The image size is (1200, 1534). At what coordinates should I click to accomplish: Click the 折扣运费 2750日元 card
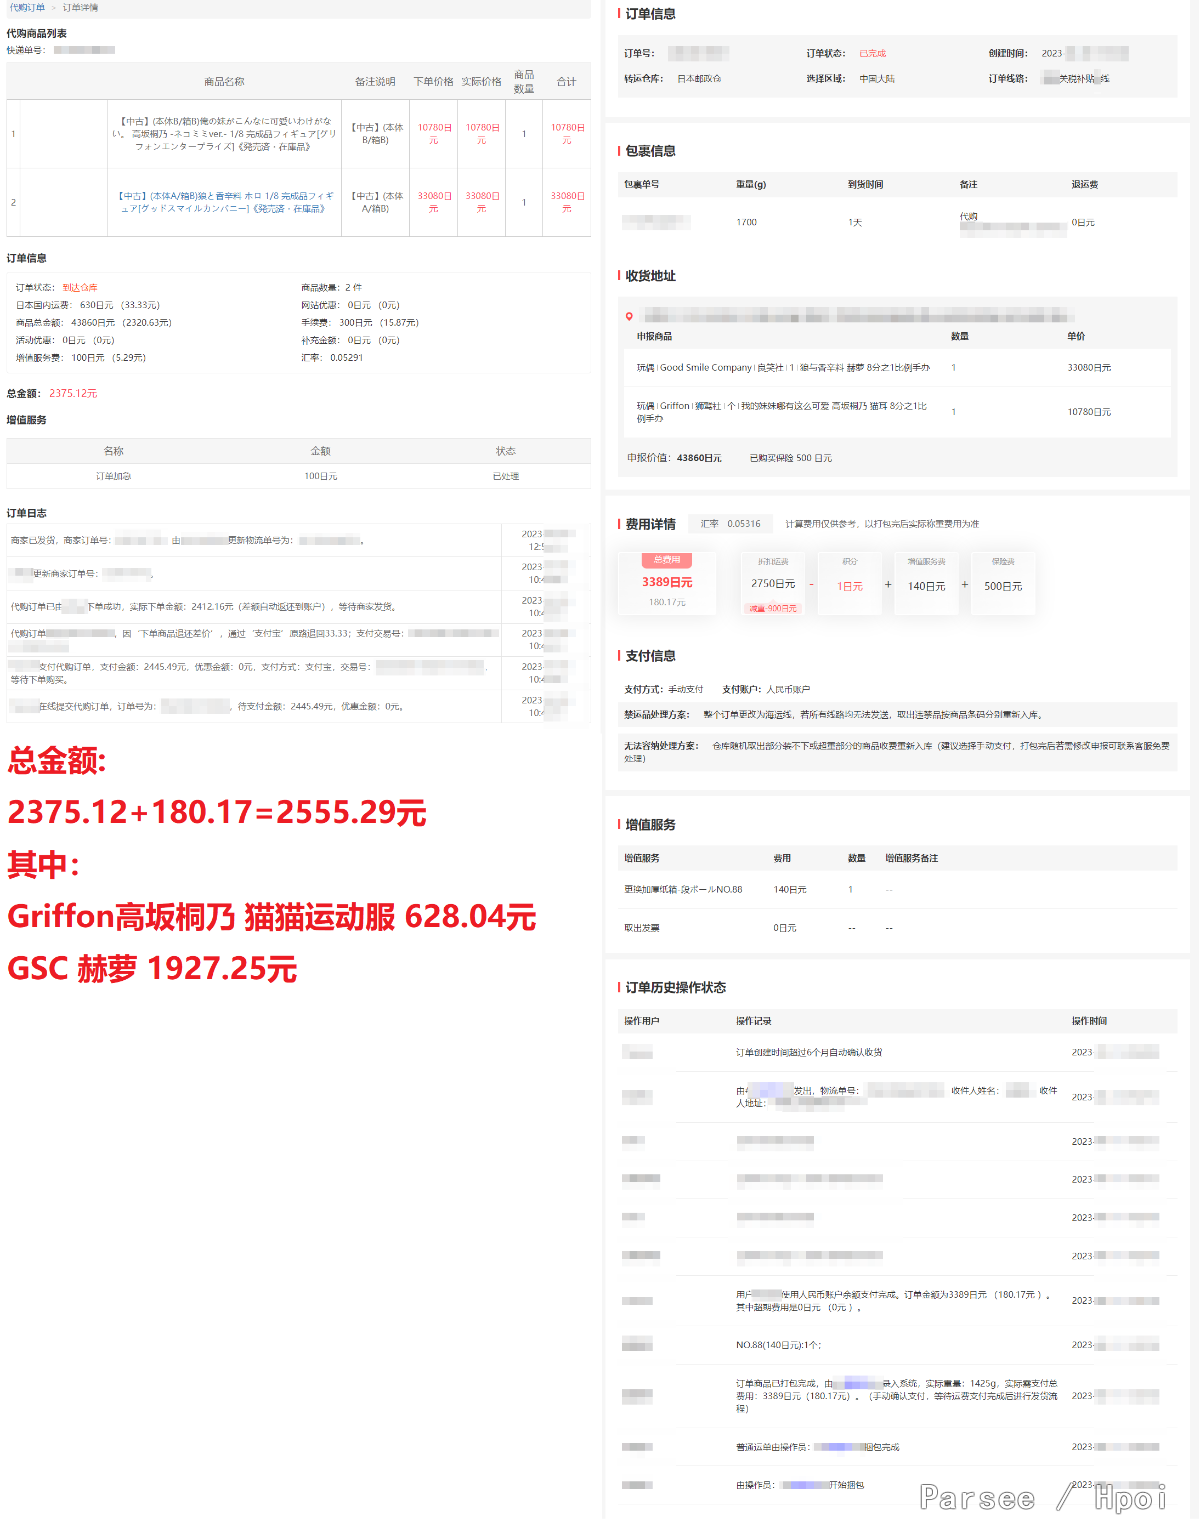click(773, 584)
